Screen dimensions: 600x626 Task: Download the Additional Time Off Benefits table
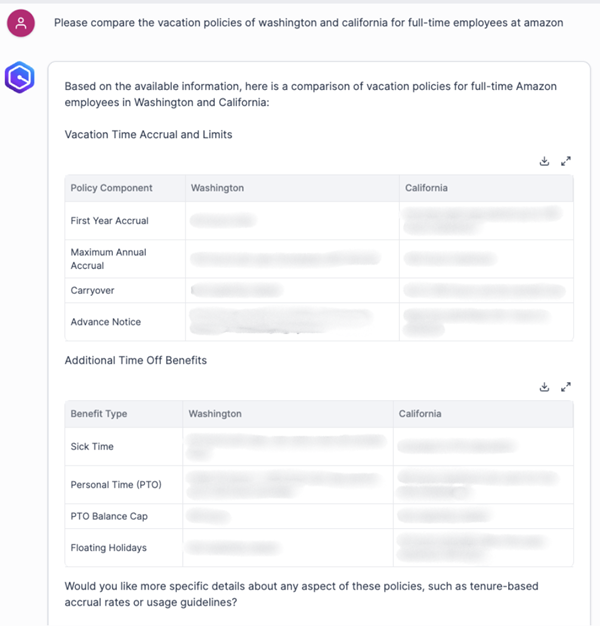click(544, 387)
